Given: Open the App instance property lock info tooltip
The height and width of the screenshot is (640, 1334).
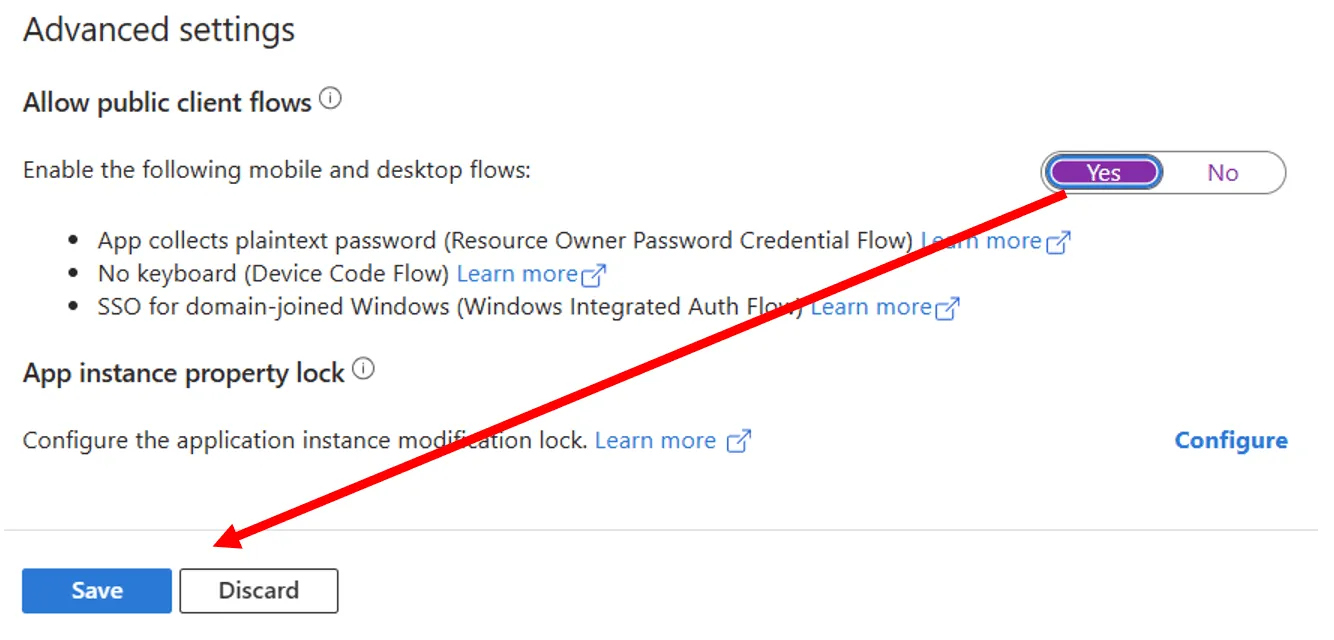Looking at the screenshot, I should coord(365,368).
